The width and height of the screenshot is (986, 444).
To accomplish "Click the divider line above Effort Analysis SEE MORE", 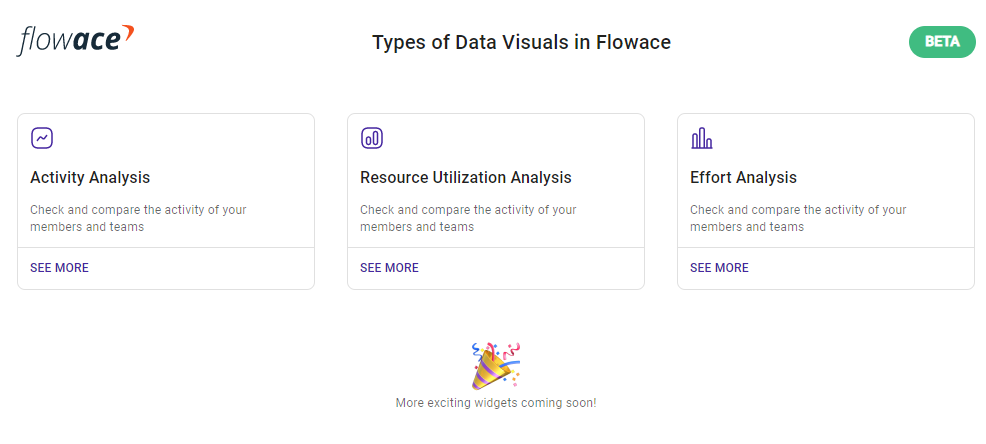I will coord(826,248).
